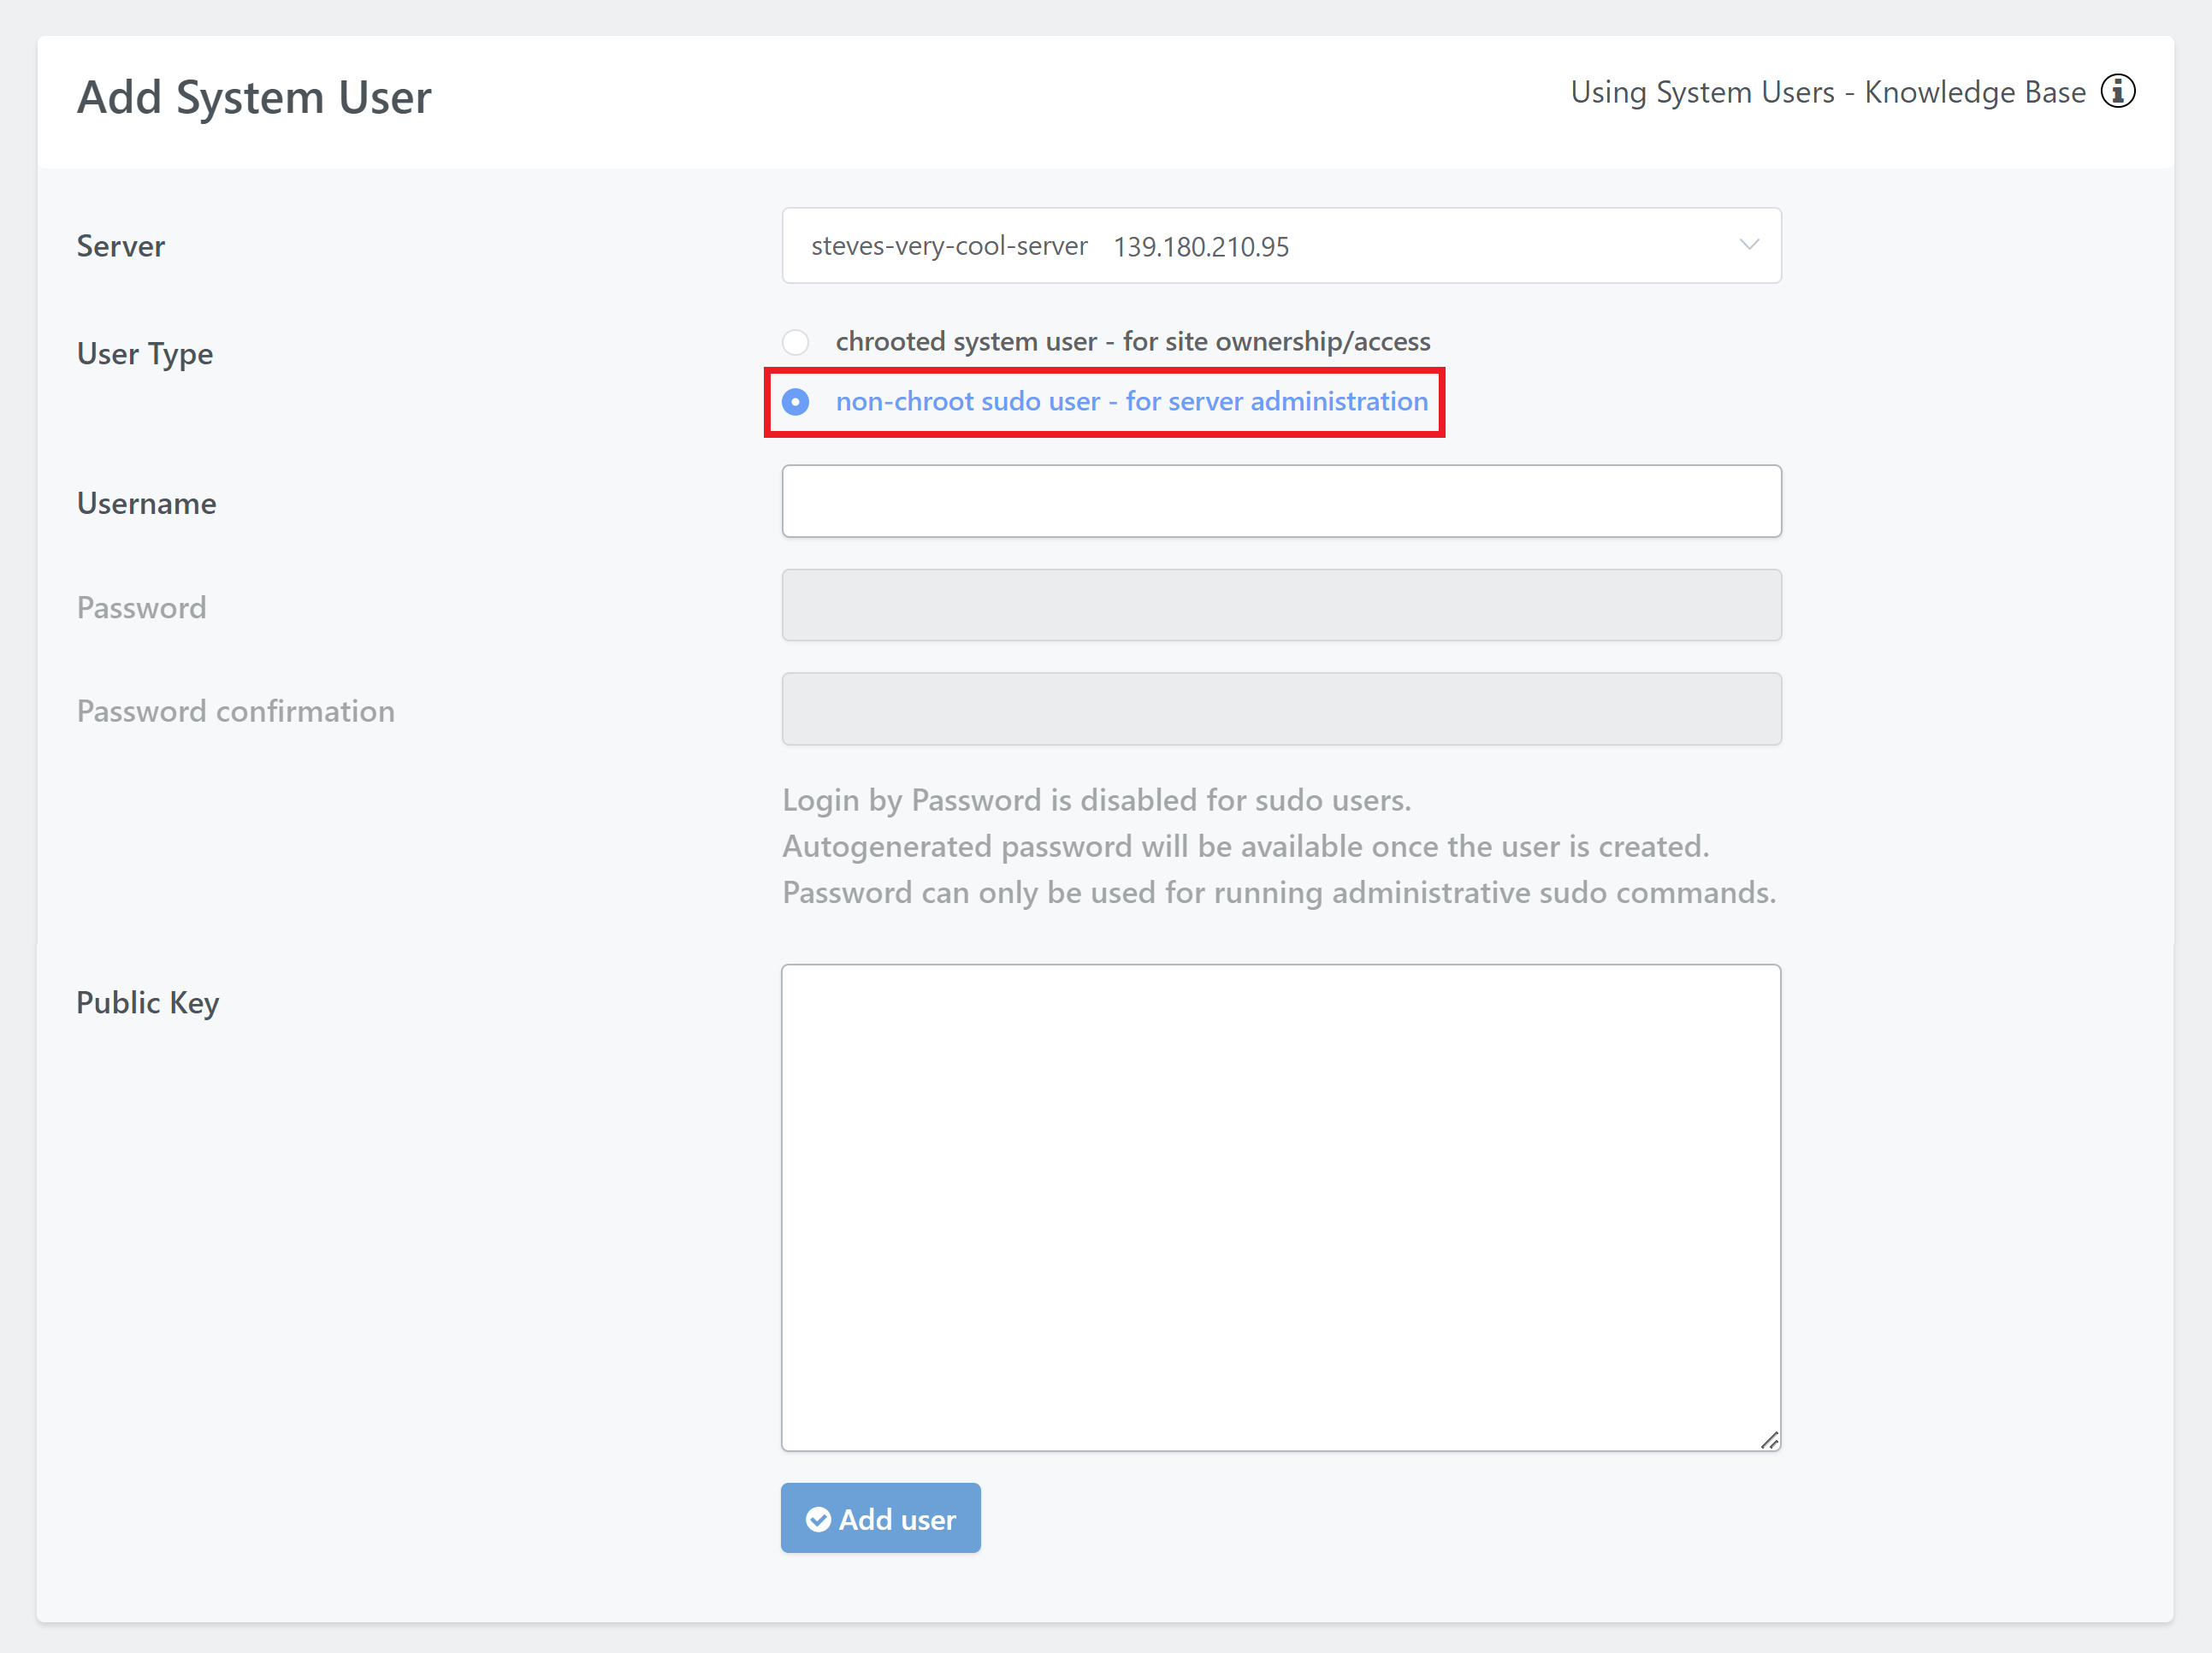This screenshot has height=1653, width=2212.
Task: Click 'Login by Password is disabled for sudo users.' text
Action: (1096, 800)
